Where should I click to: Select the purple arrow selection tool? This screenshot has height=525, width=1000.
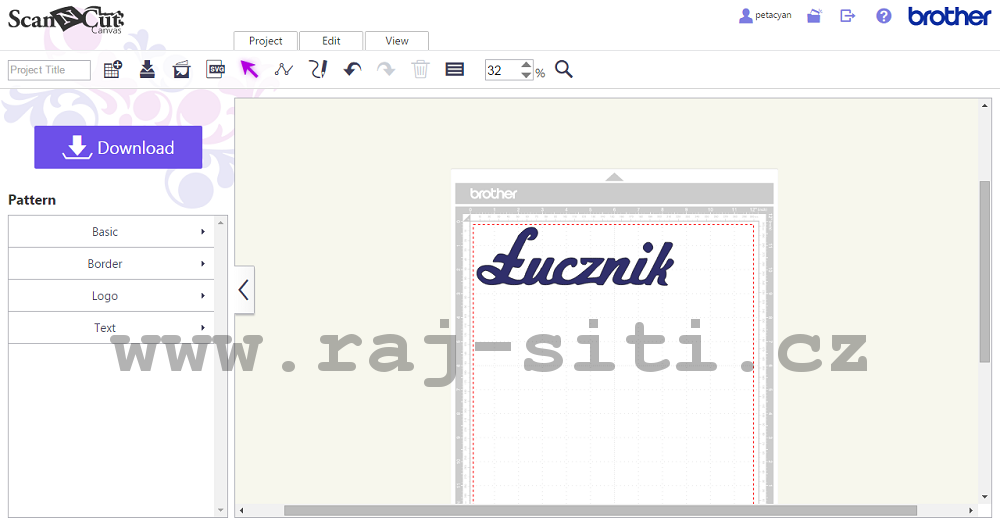click(x=249, y=70)
